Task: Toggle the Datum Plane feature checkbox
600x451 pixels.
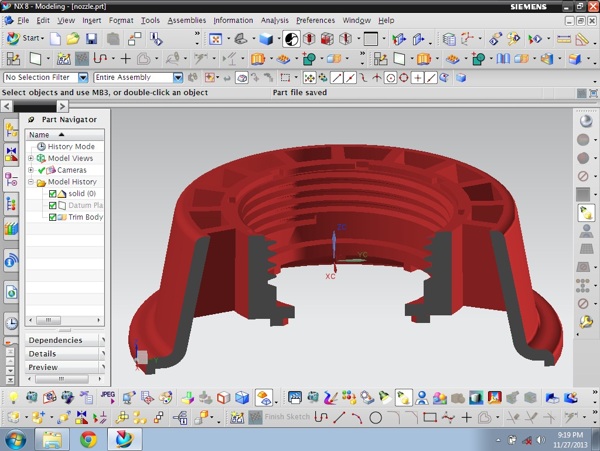Action: (x=52, y=205)
